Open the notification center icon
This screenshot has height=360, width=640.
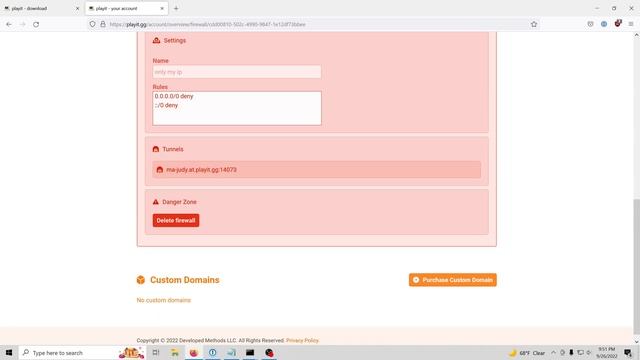(628, 353)
